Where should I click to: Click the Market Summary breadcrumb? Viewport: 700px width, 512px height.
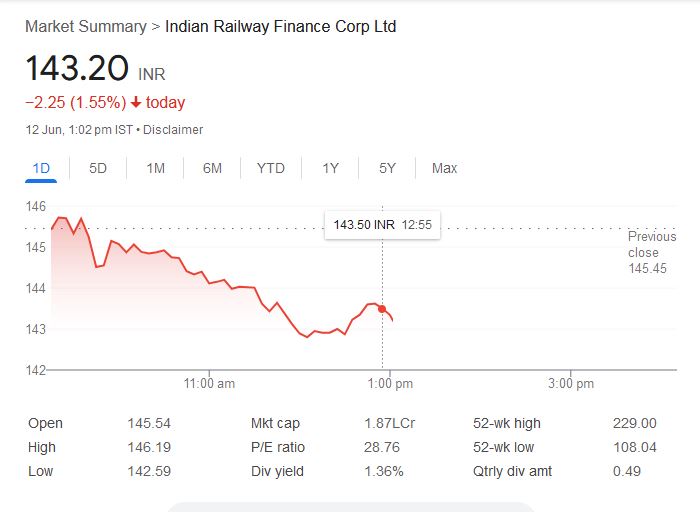coord(85,26)
